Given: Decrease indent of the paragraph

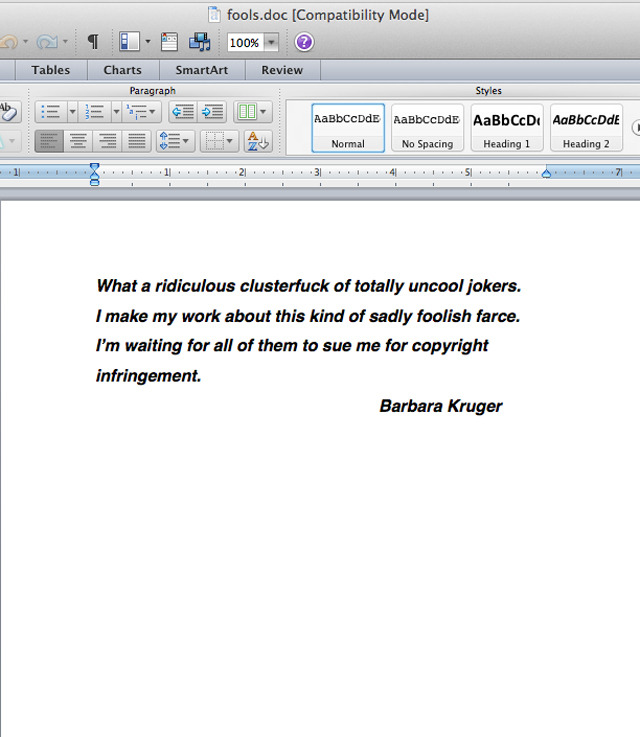Looking at the screenshot, I should pos(182,112).
